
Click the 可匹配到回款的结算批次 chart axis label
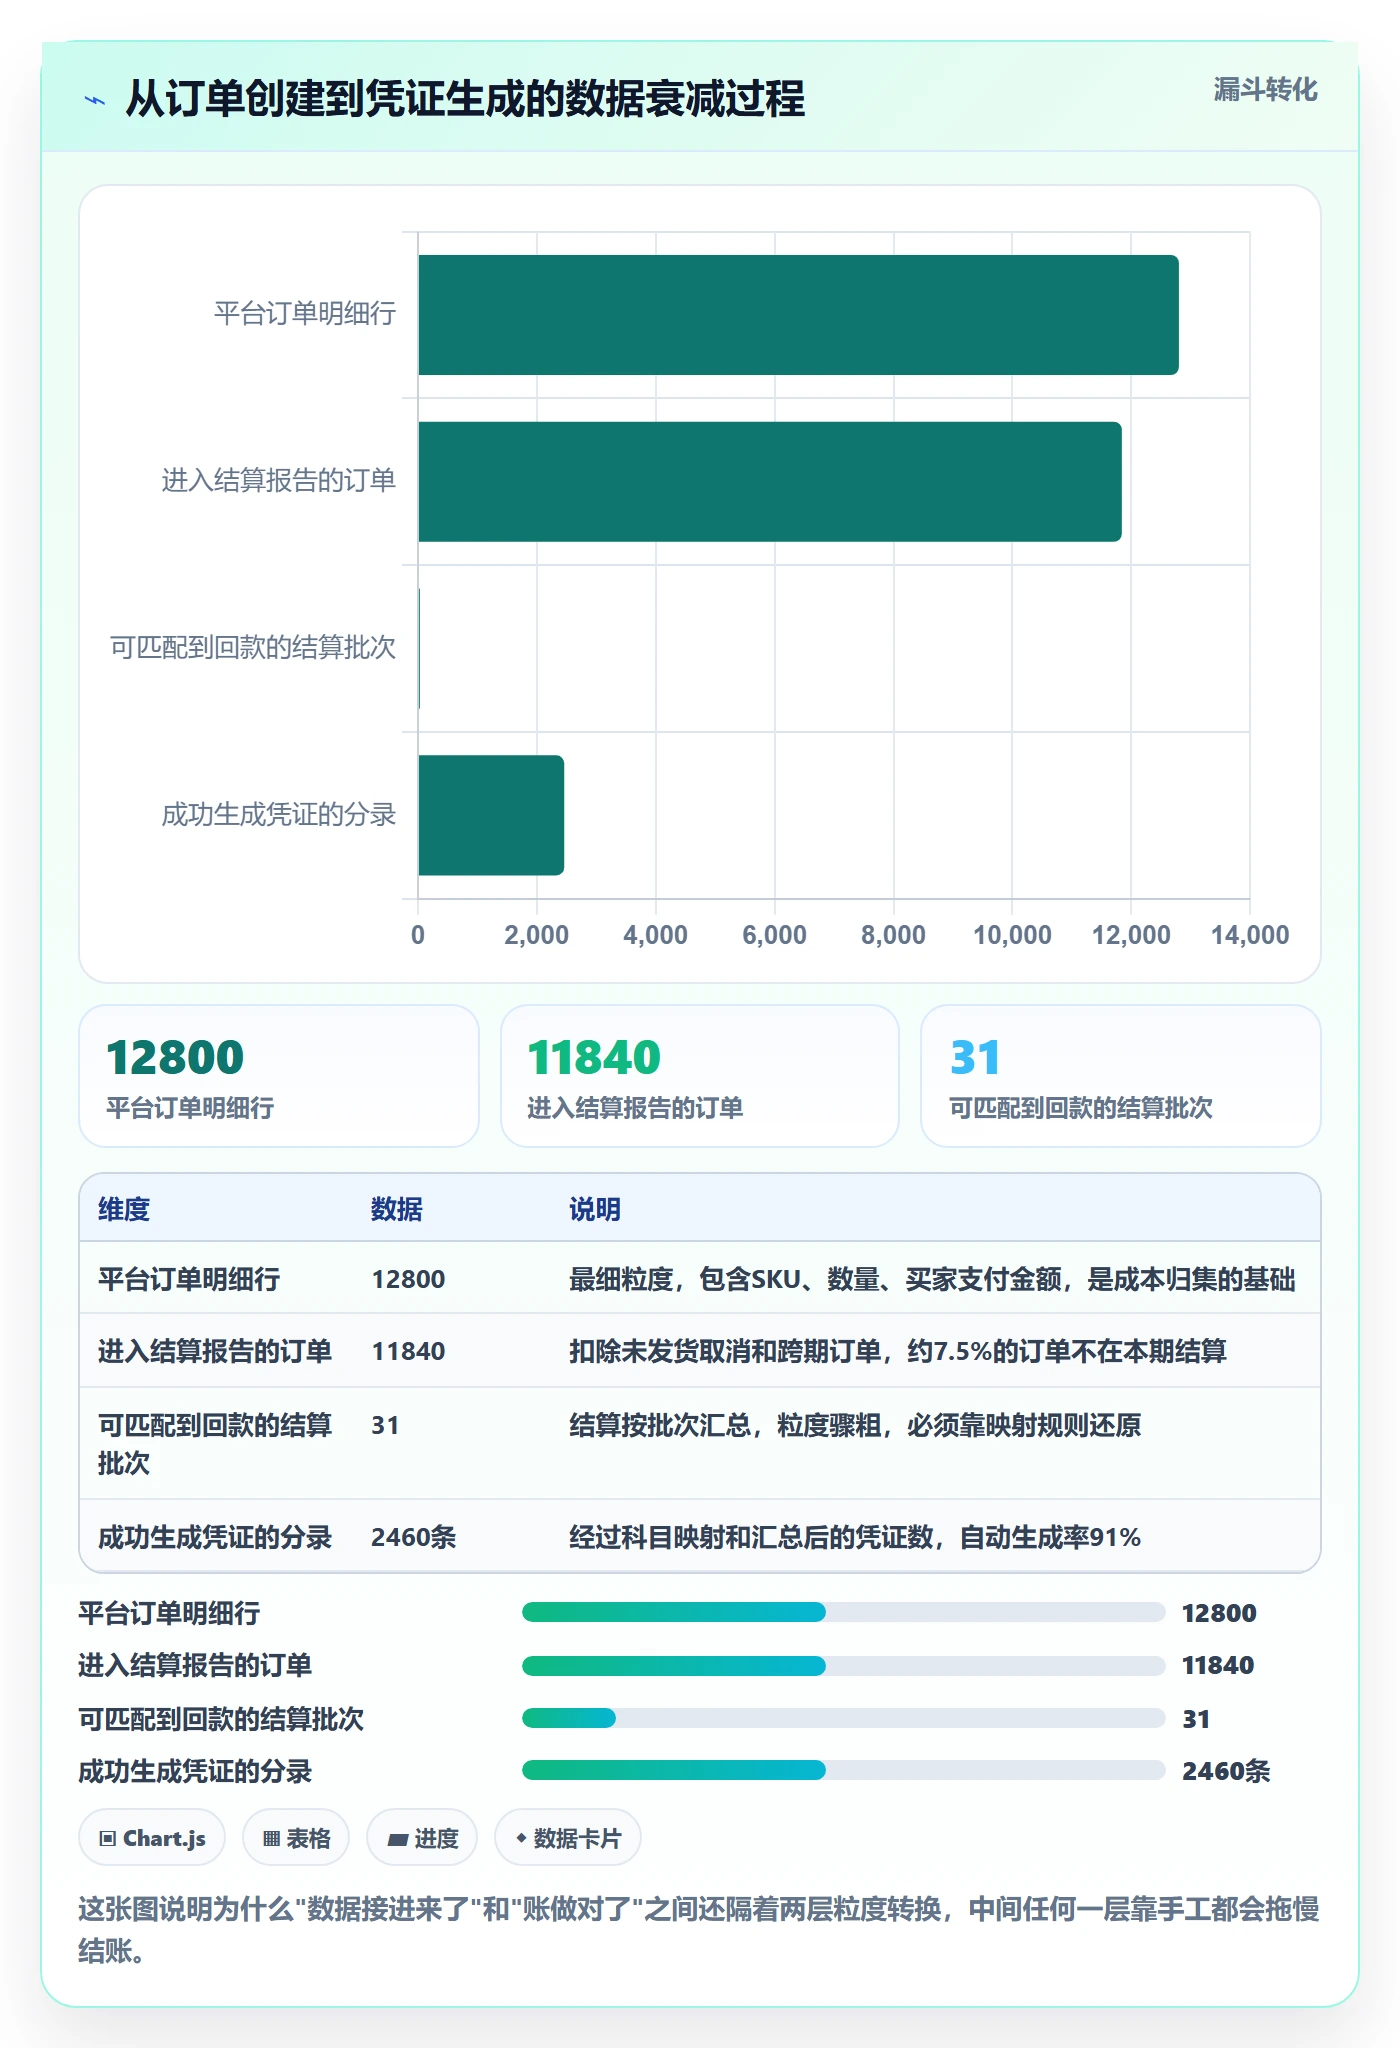(253, 648)
